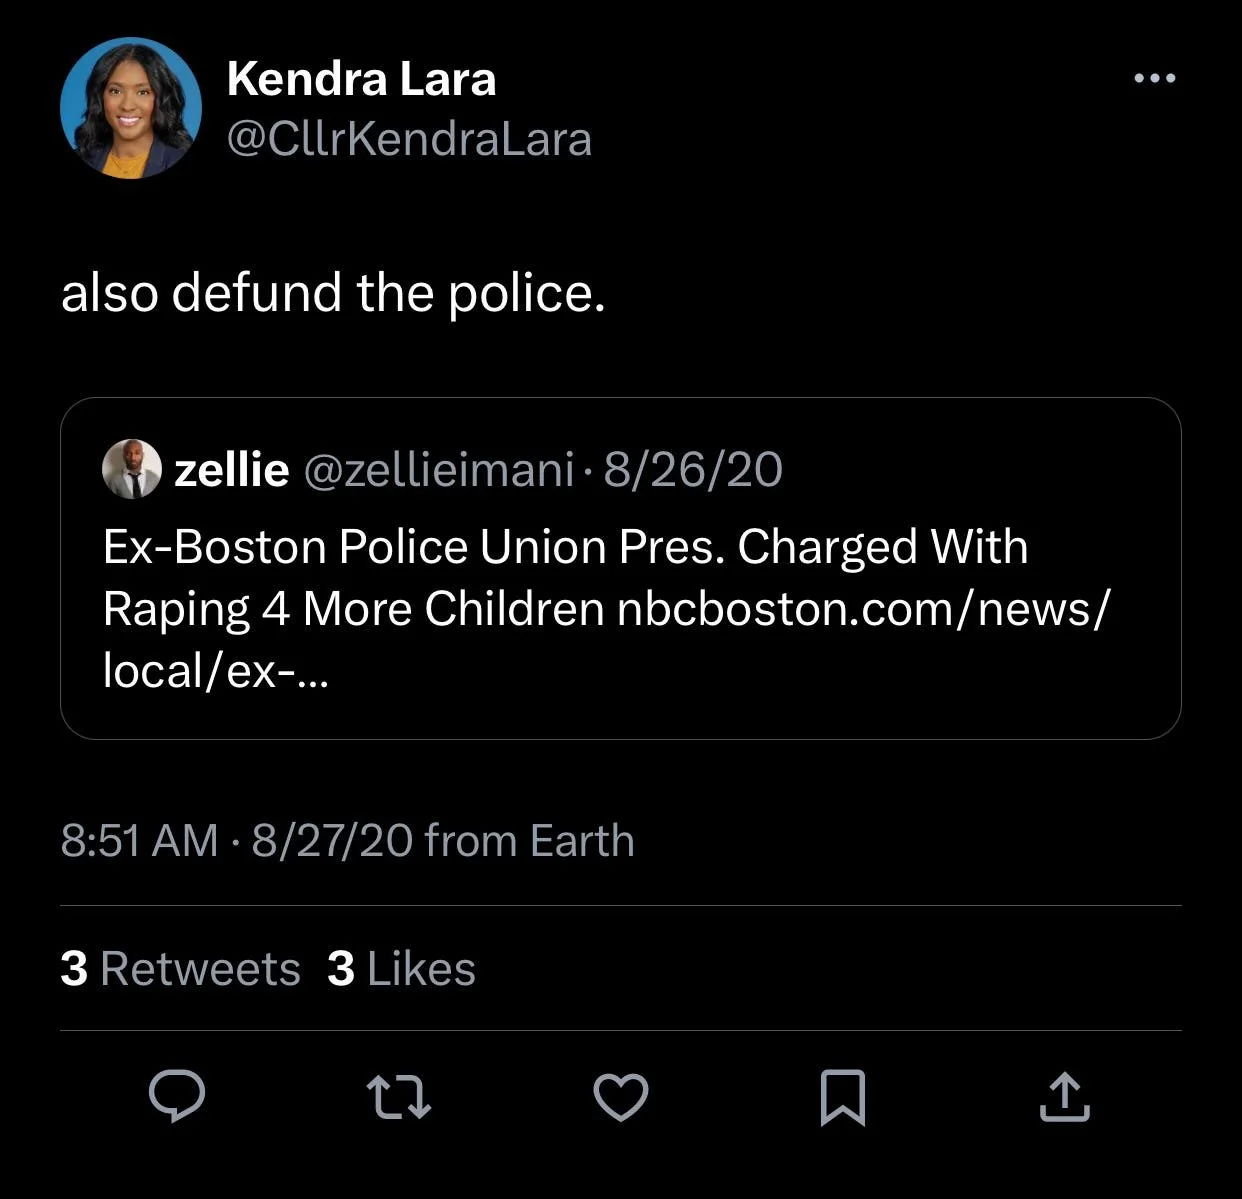Open Kendra Lara's profile picture

pyautogui.click(x=131, y=108)
